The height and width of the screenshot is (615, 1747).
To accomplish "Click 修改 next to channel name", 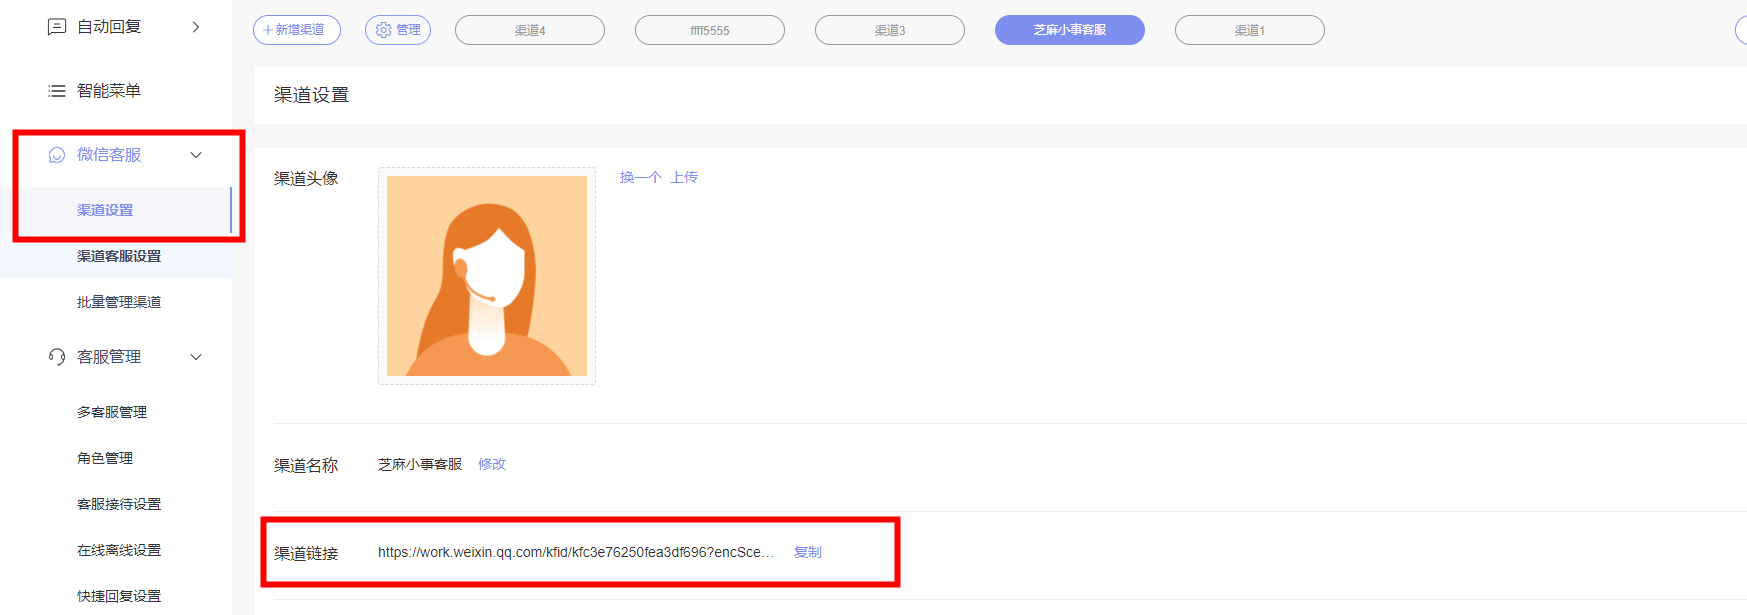I will 492,464.
